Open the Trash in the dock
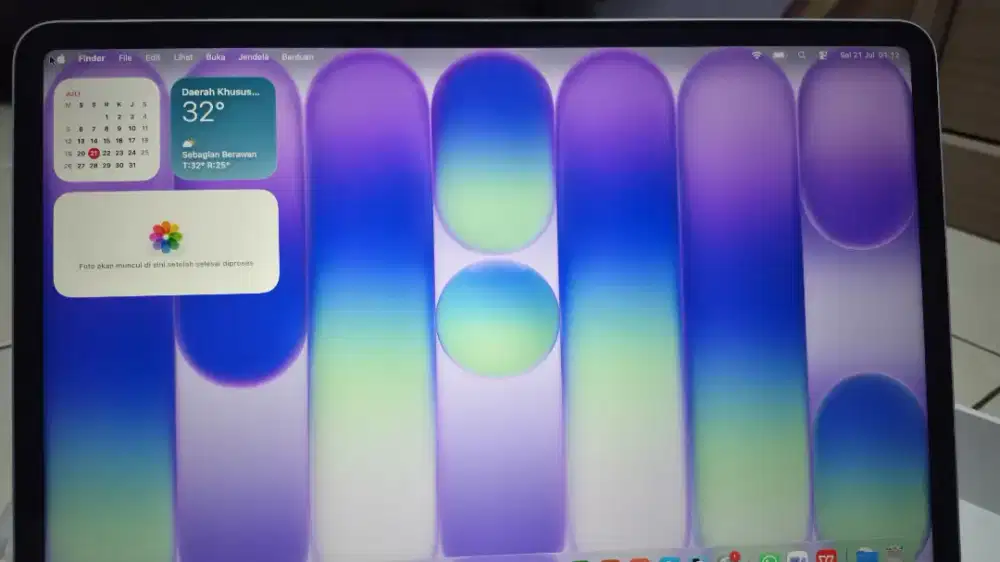The height and width of the screenshot is (562, 1000). [x=895, y=554]
